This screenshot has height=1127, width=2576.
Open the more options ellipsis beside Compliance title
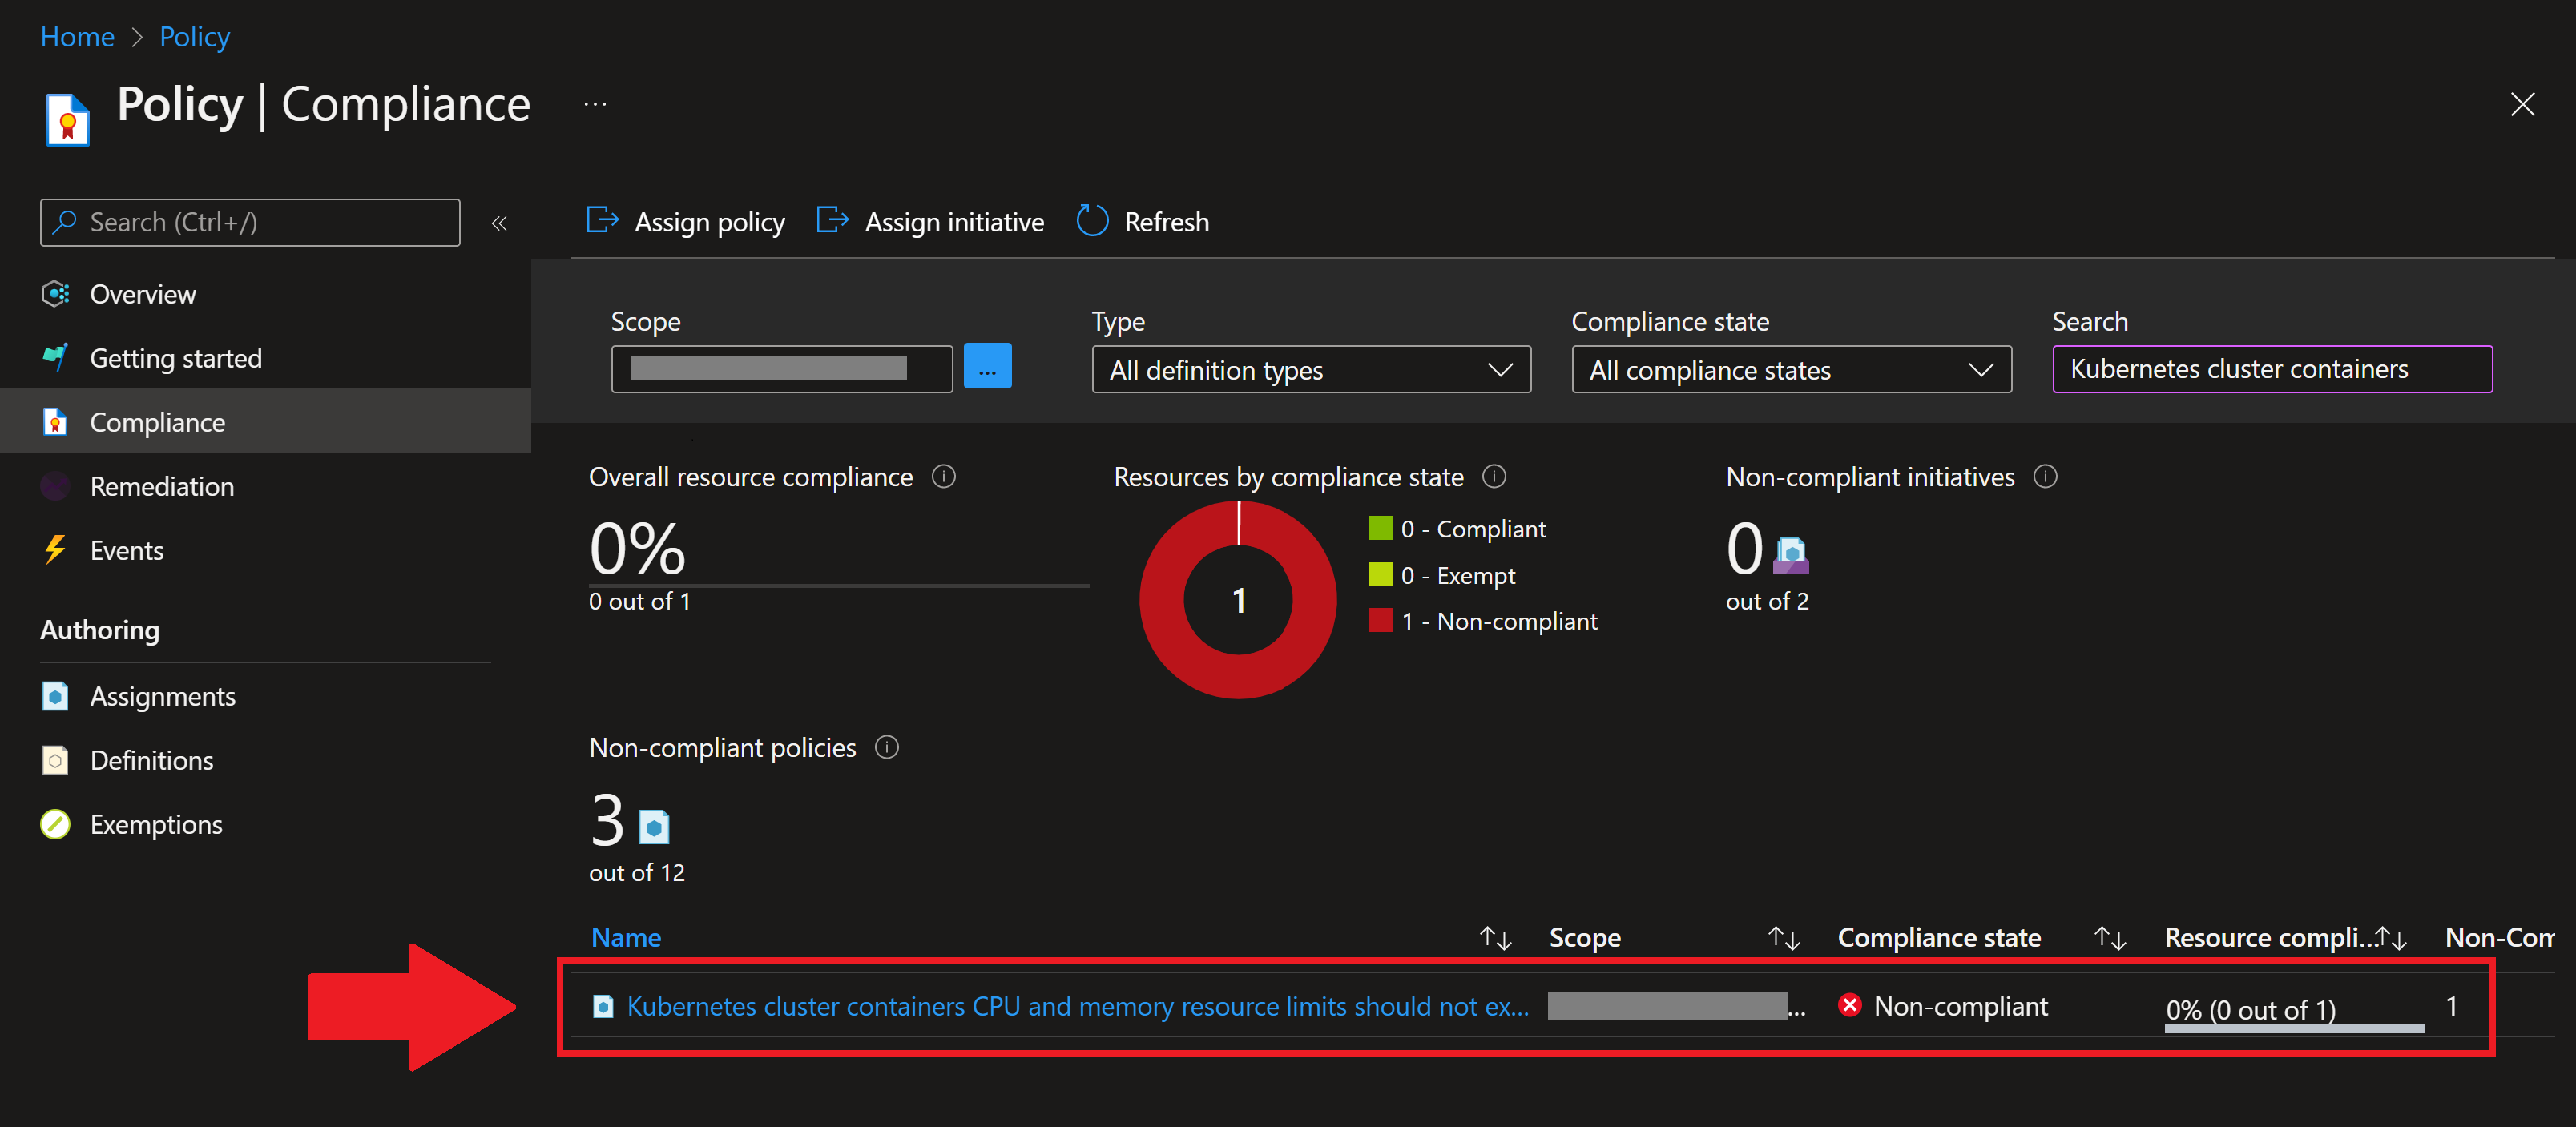(x=595, y=104)
